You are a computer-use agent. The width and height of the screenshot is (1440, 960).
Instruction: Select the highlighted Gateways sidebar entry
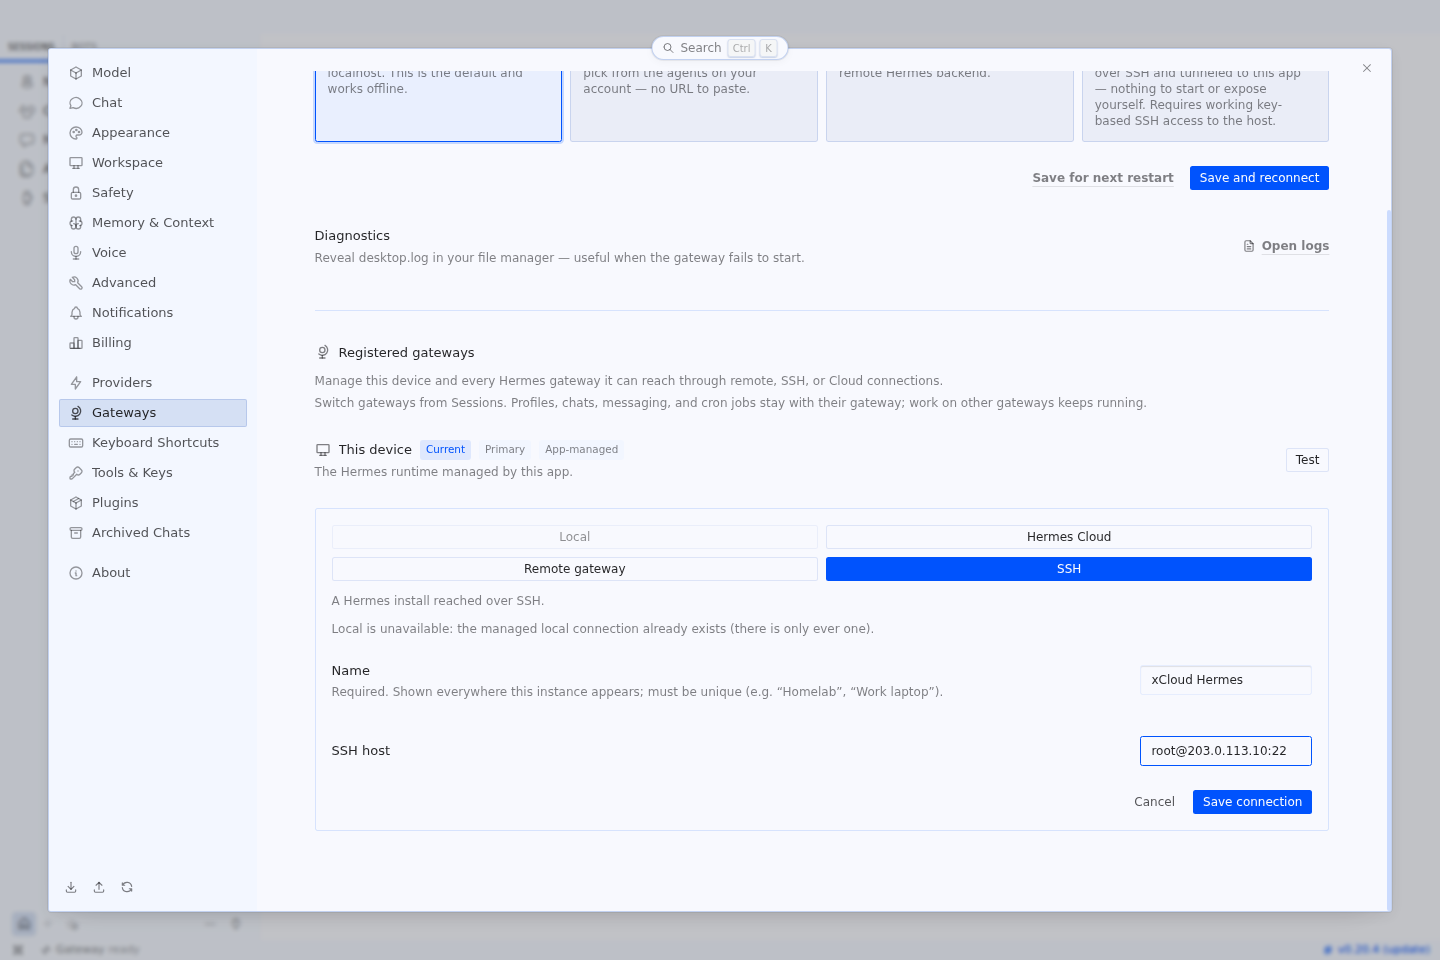coord(153,413)
